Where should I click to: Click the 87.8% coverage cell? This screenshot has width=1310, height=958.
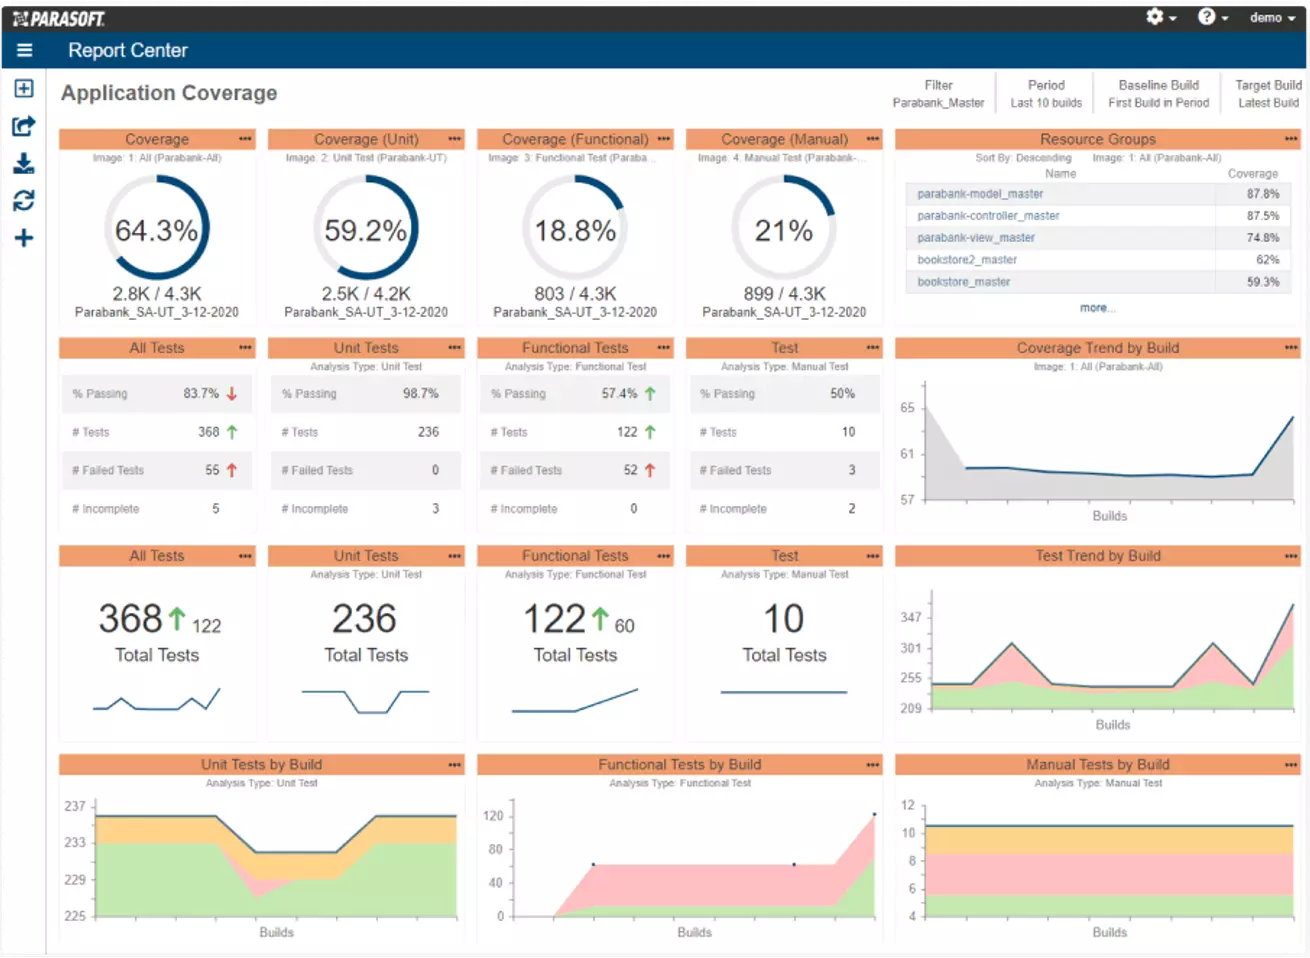pos(1262,194)
